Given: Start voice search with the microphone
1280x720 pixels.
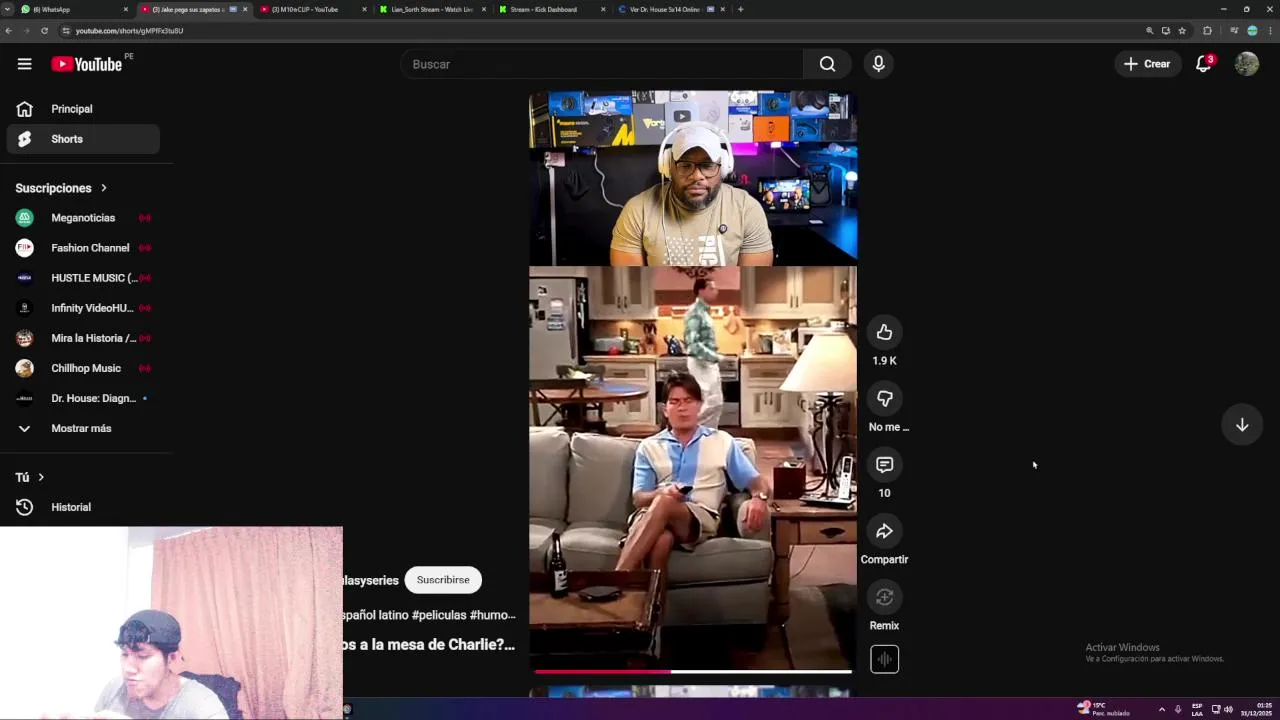Looking at the screenshot, I should tap(878, 64).
